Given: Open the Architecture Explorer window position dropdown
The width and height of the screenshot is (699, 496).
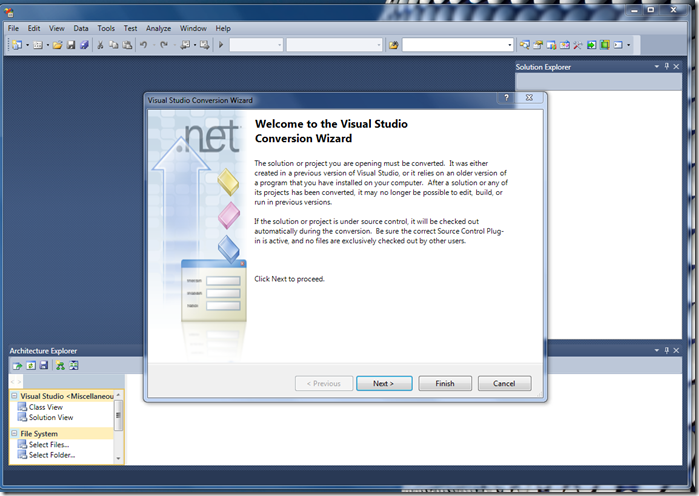Looking at the screenshot, I should coord(657,350).
